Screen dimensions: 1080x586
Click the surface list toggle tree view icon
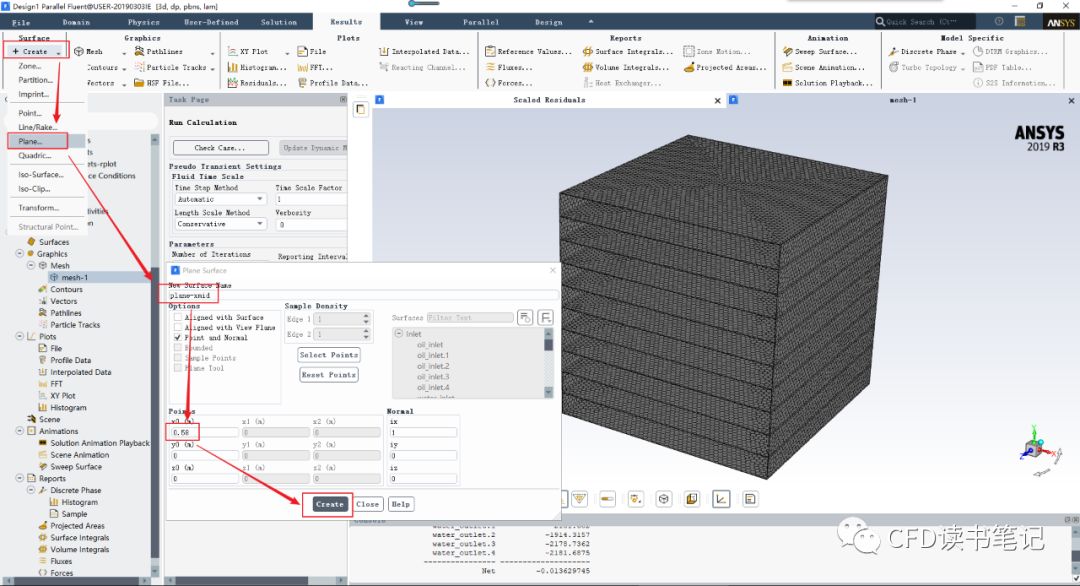546,317
